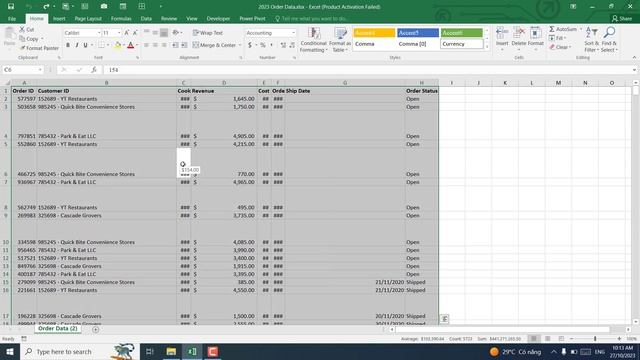Apply red font color
Viewport: 640px width, 360px height.
tap(131, 45)
